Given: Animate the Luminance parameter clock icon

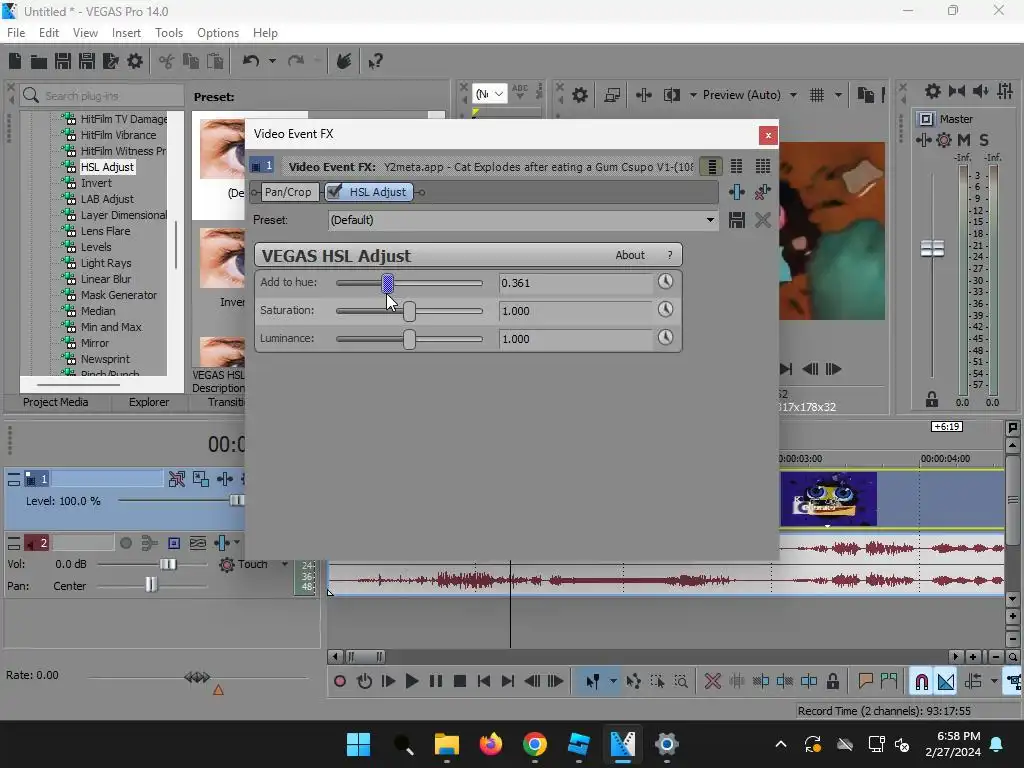Looking at the screenshot, I should pyautogui.click(x=665, y=337).
